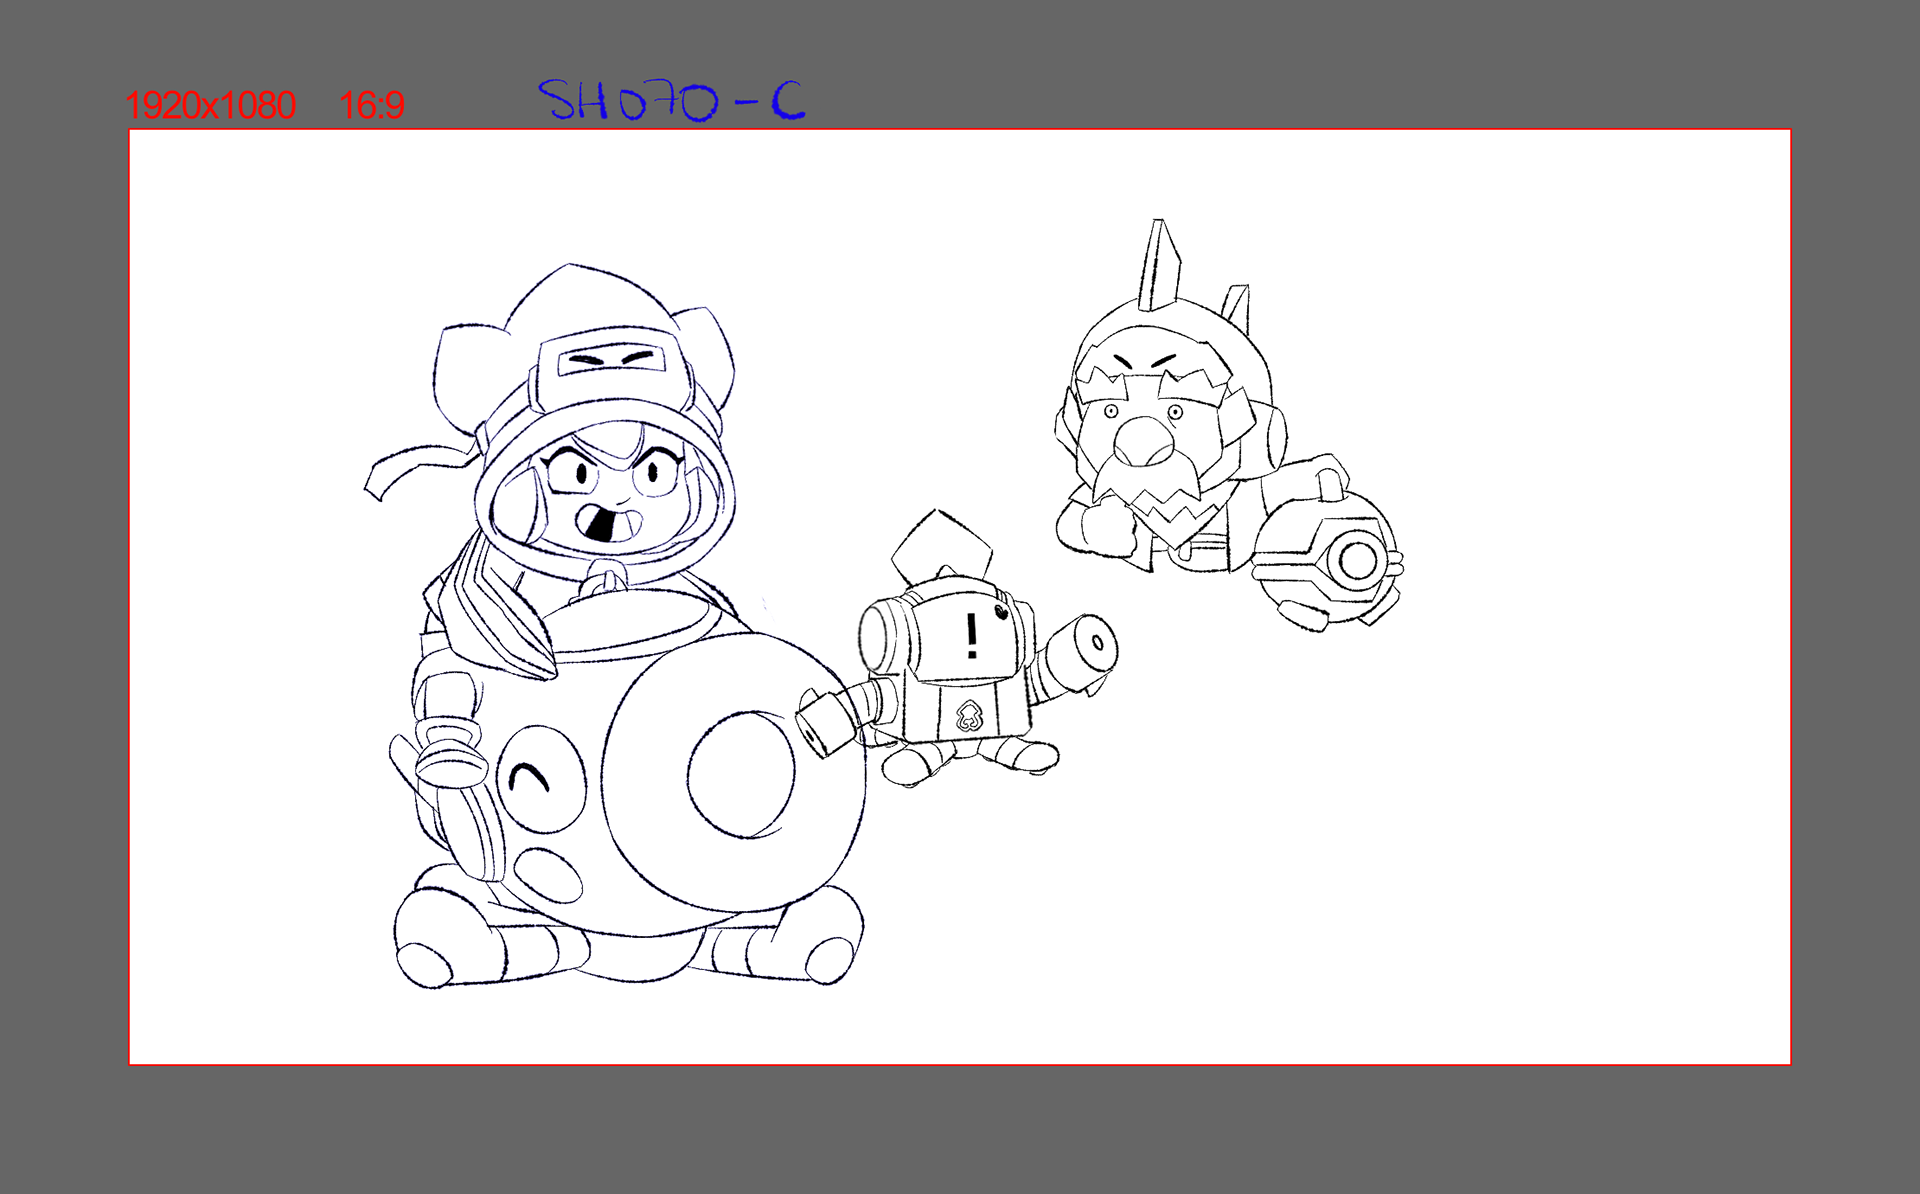Click the small robot with exclamation mark screen
The image size is (1920, 1194).
click(958, 650)
